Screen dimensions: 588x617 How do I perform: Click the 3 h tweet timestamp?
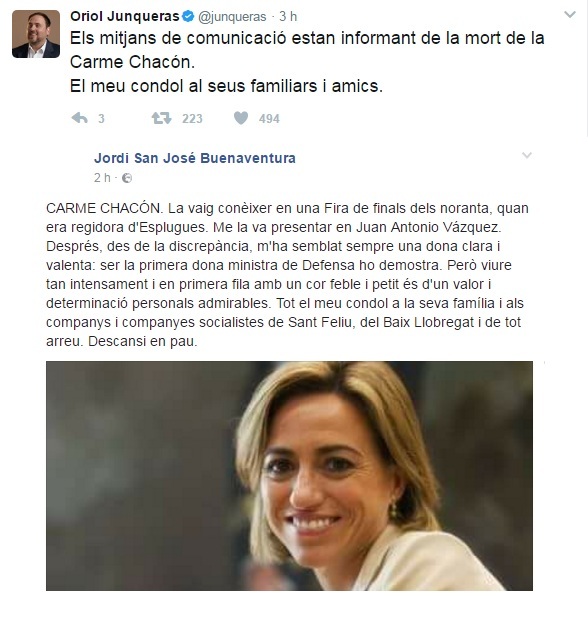click(288, 17)
